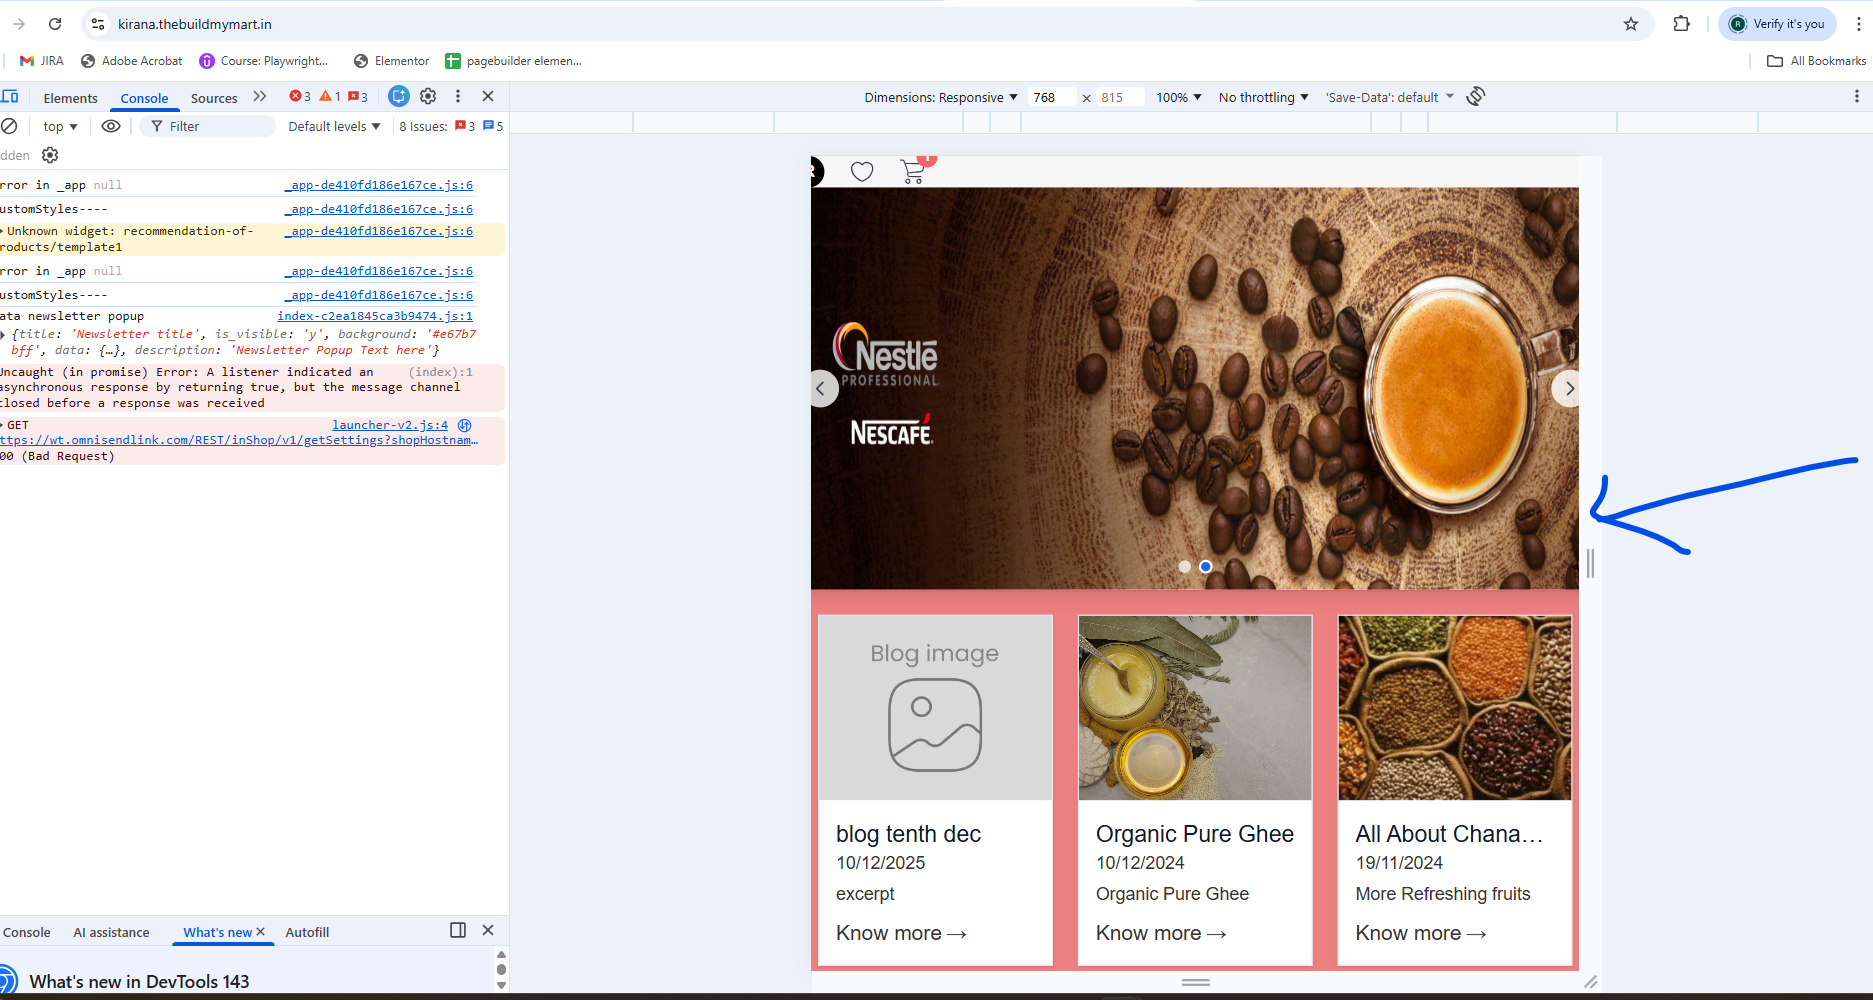The image size is (1873, 1000).
Task: Open the Autofill drawer tab
Action: (307, 932)
